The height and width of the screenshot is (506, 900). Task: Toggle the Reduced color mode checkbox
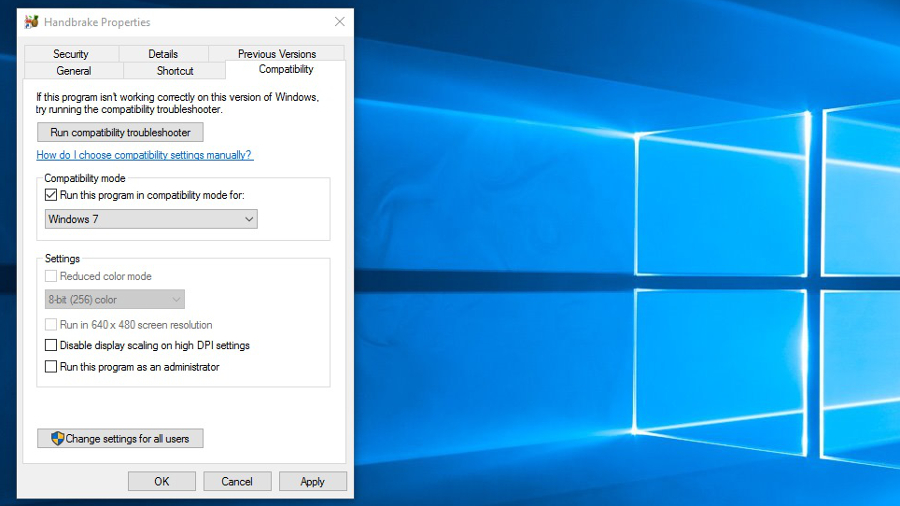51,276
